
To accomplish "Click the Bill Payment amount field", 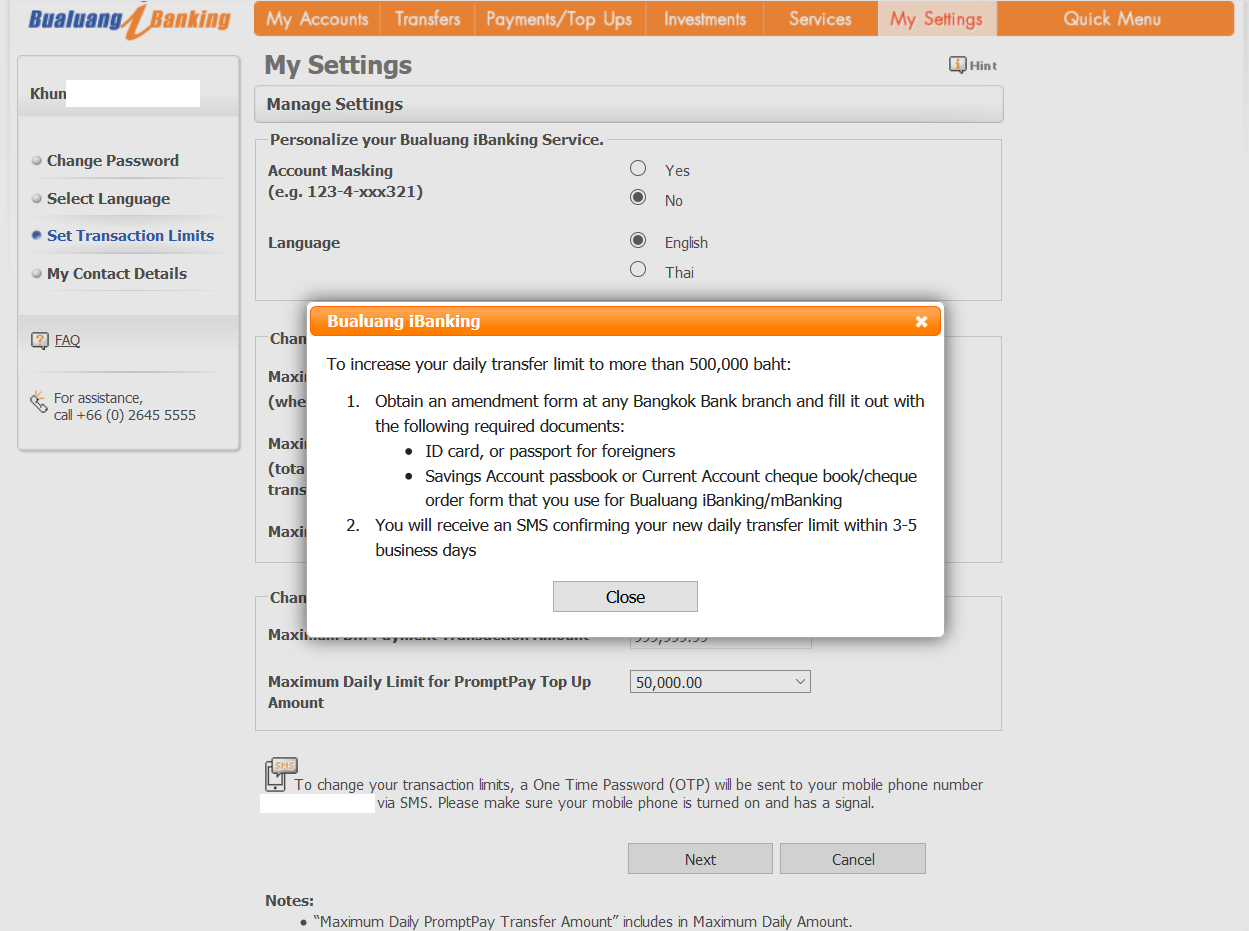I will 720,637.
